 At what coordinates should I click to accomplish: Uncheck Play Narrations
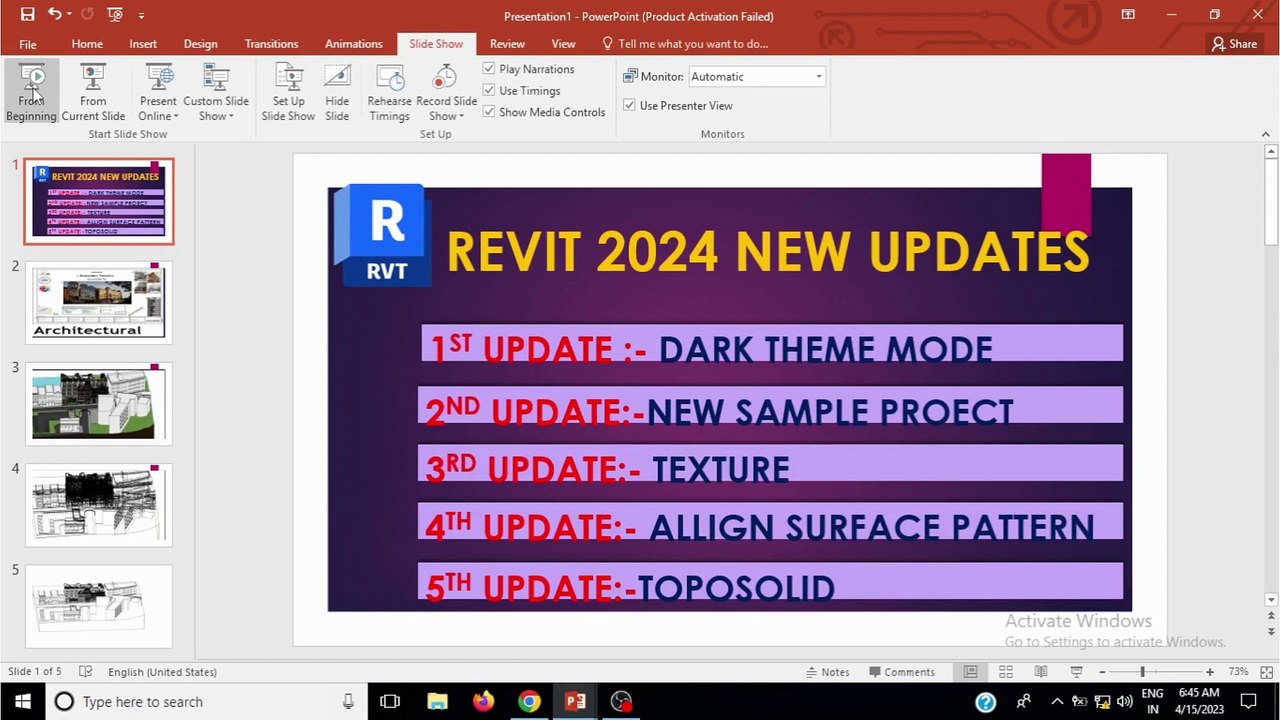[489, 69]
